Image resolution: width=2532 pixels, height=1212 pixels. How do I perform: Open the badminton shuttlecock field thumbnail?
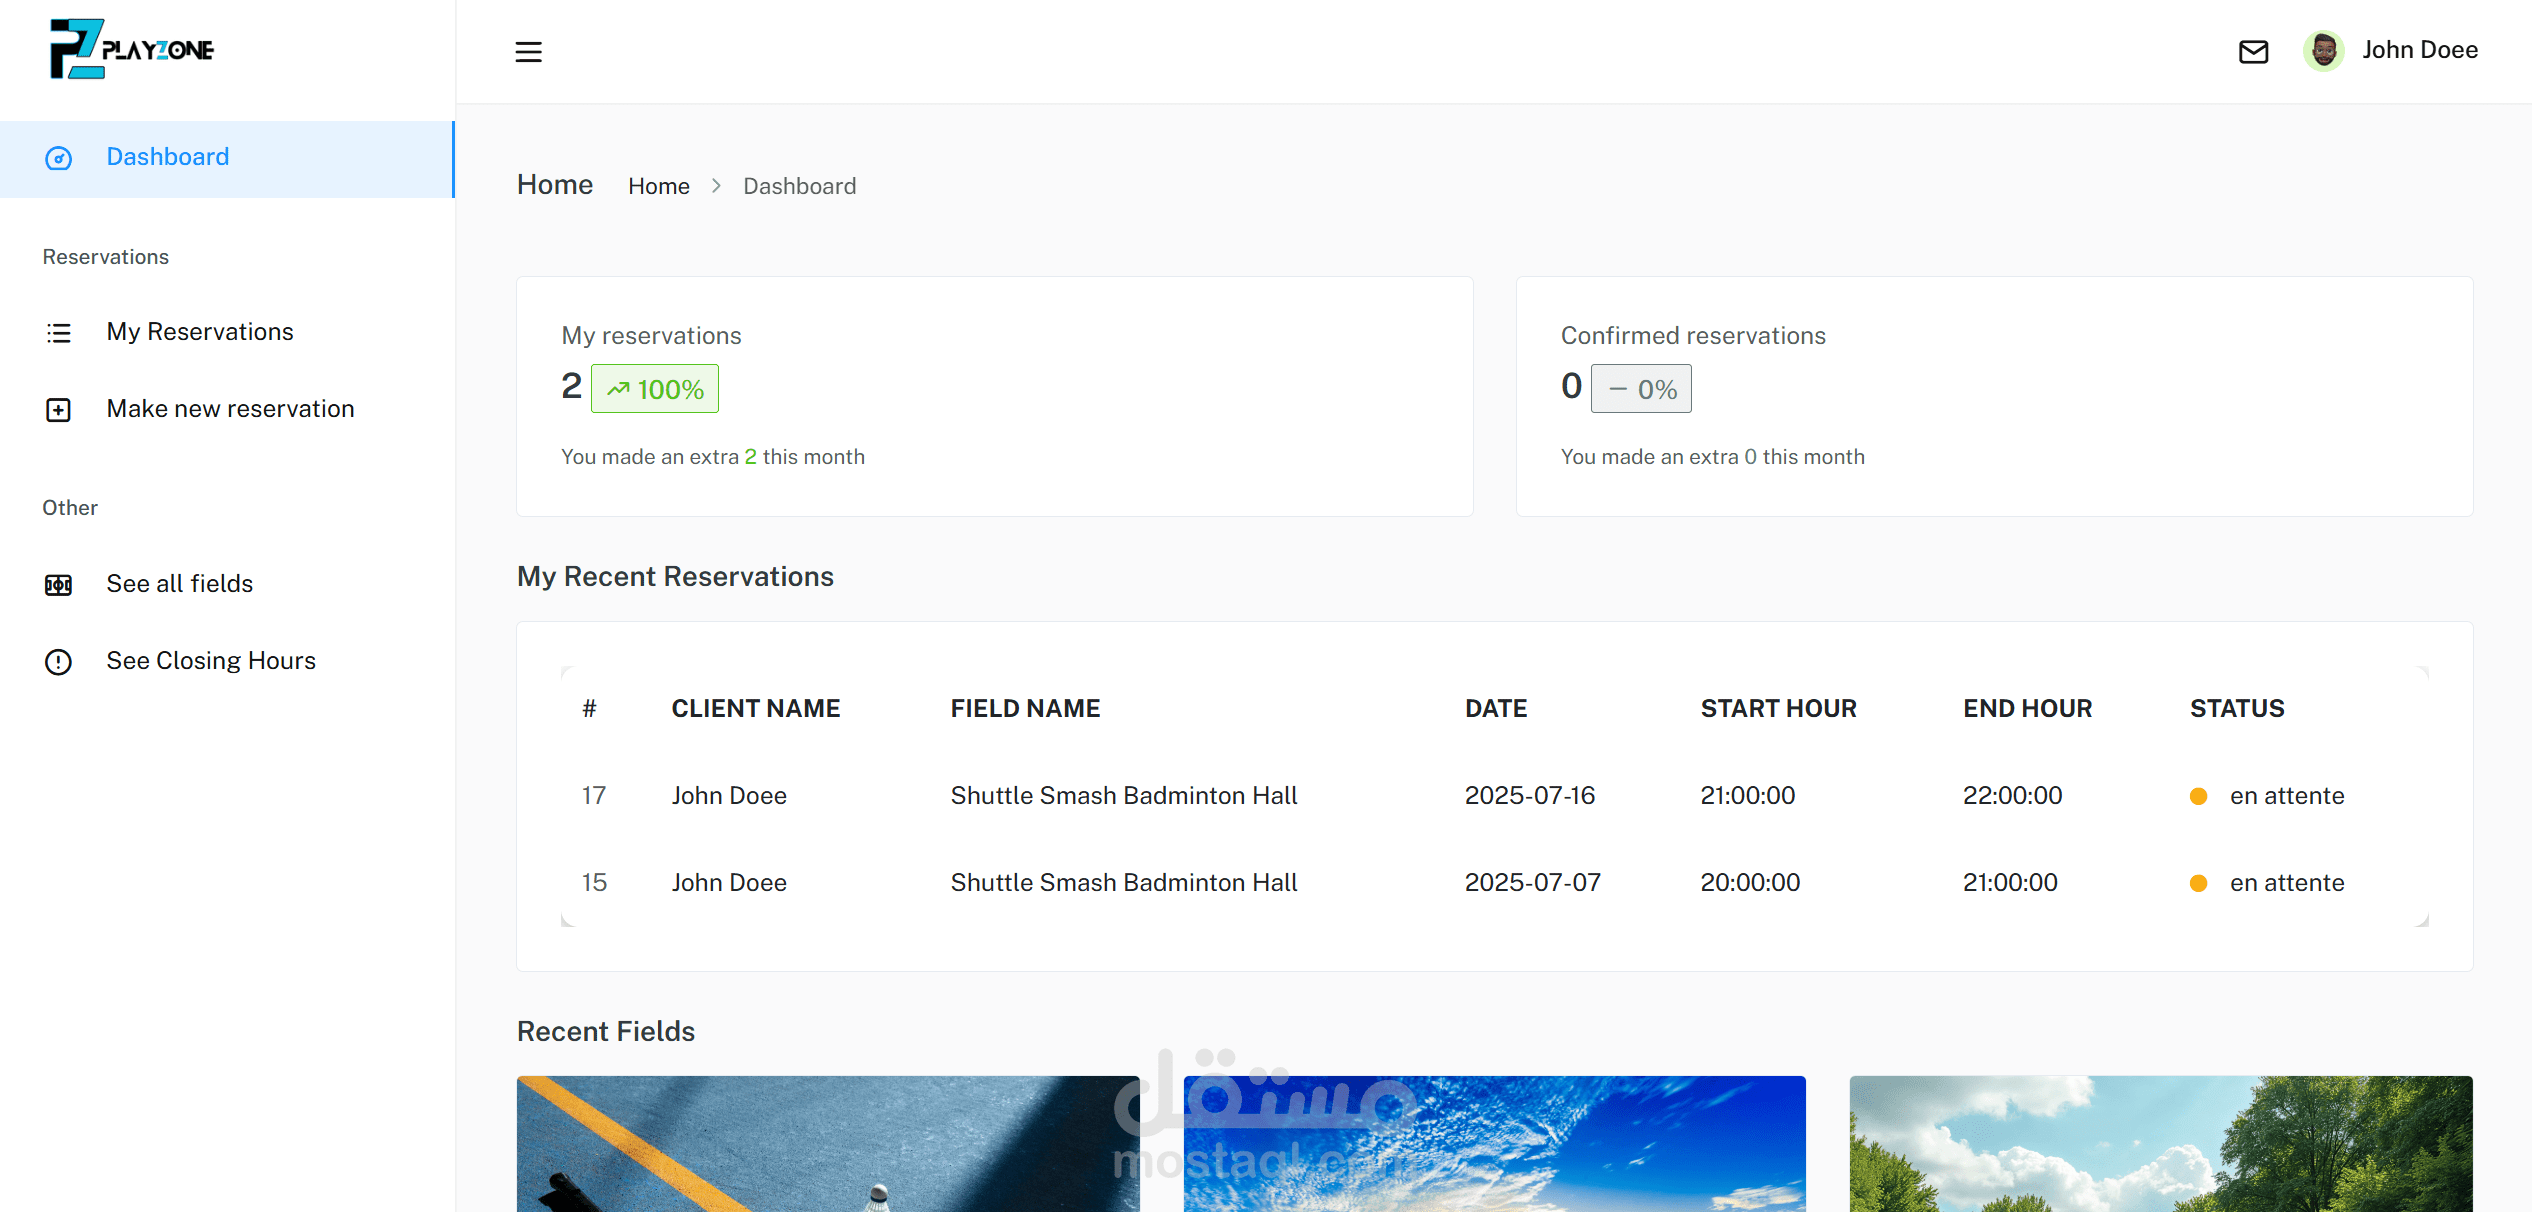click(x=828, y=1143)
